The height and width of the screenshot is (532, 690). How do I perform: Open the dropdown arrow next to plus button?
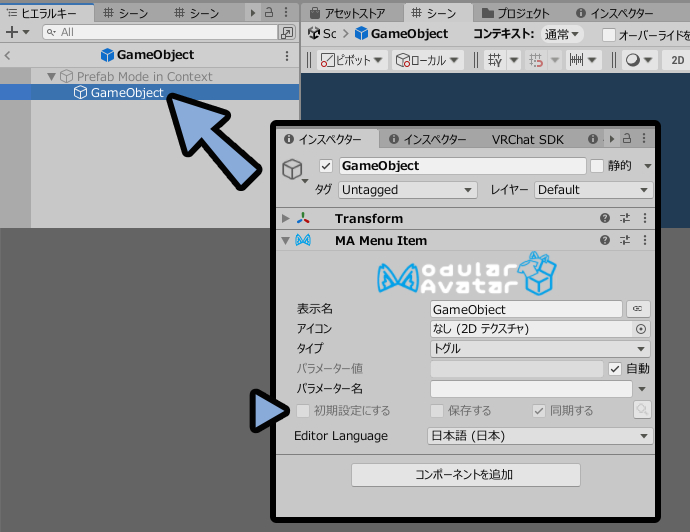tap(26, 32)
